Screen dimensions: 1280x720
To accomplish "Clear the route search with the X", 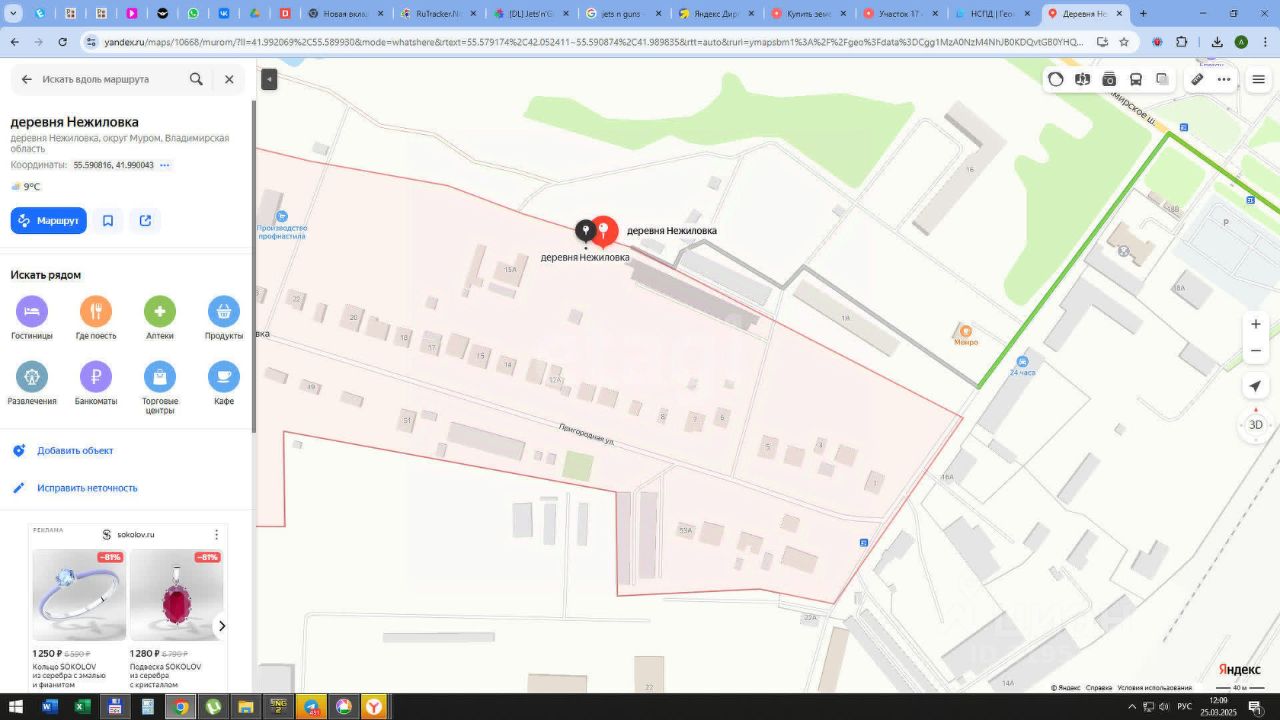I will [229, 79].
